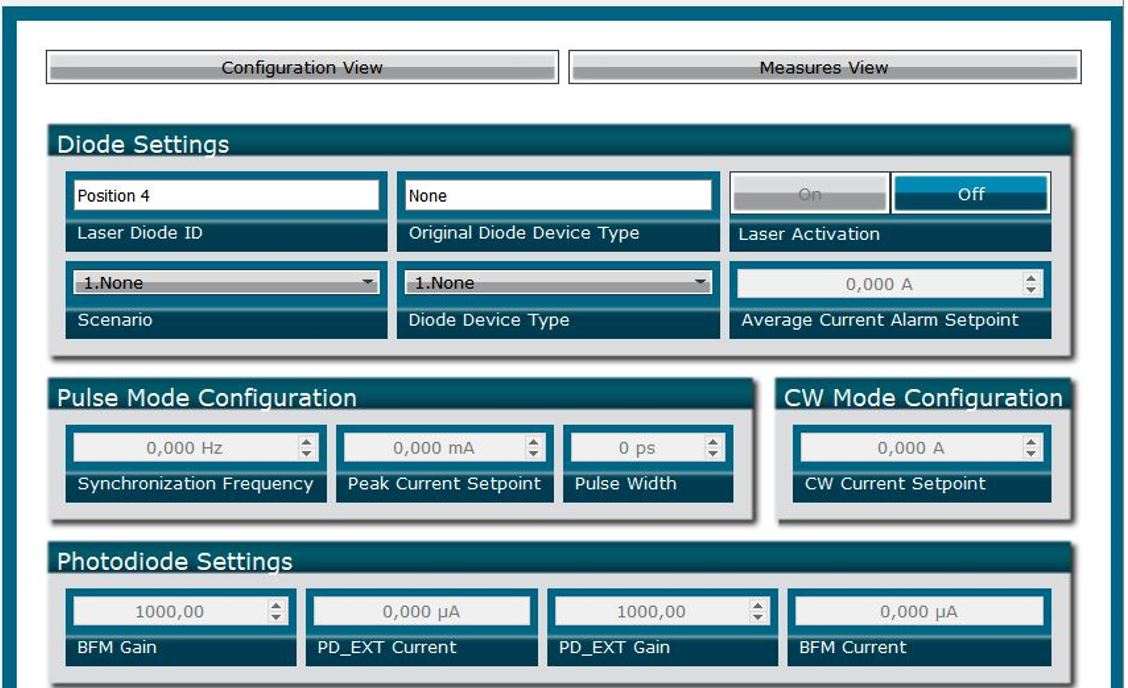
Task: Decrease CW Current Setpoint with down arrow
Action: tap(1031, 453)
